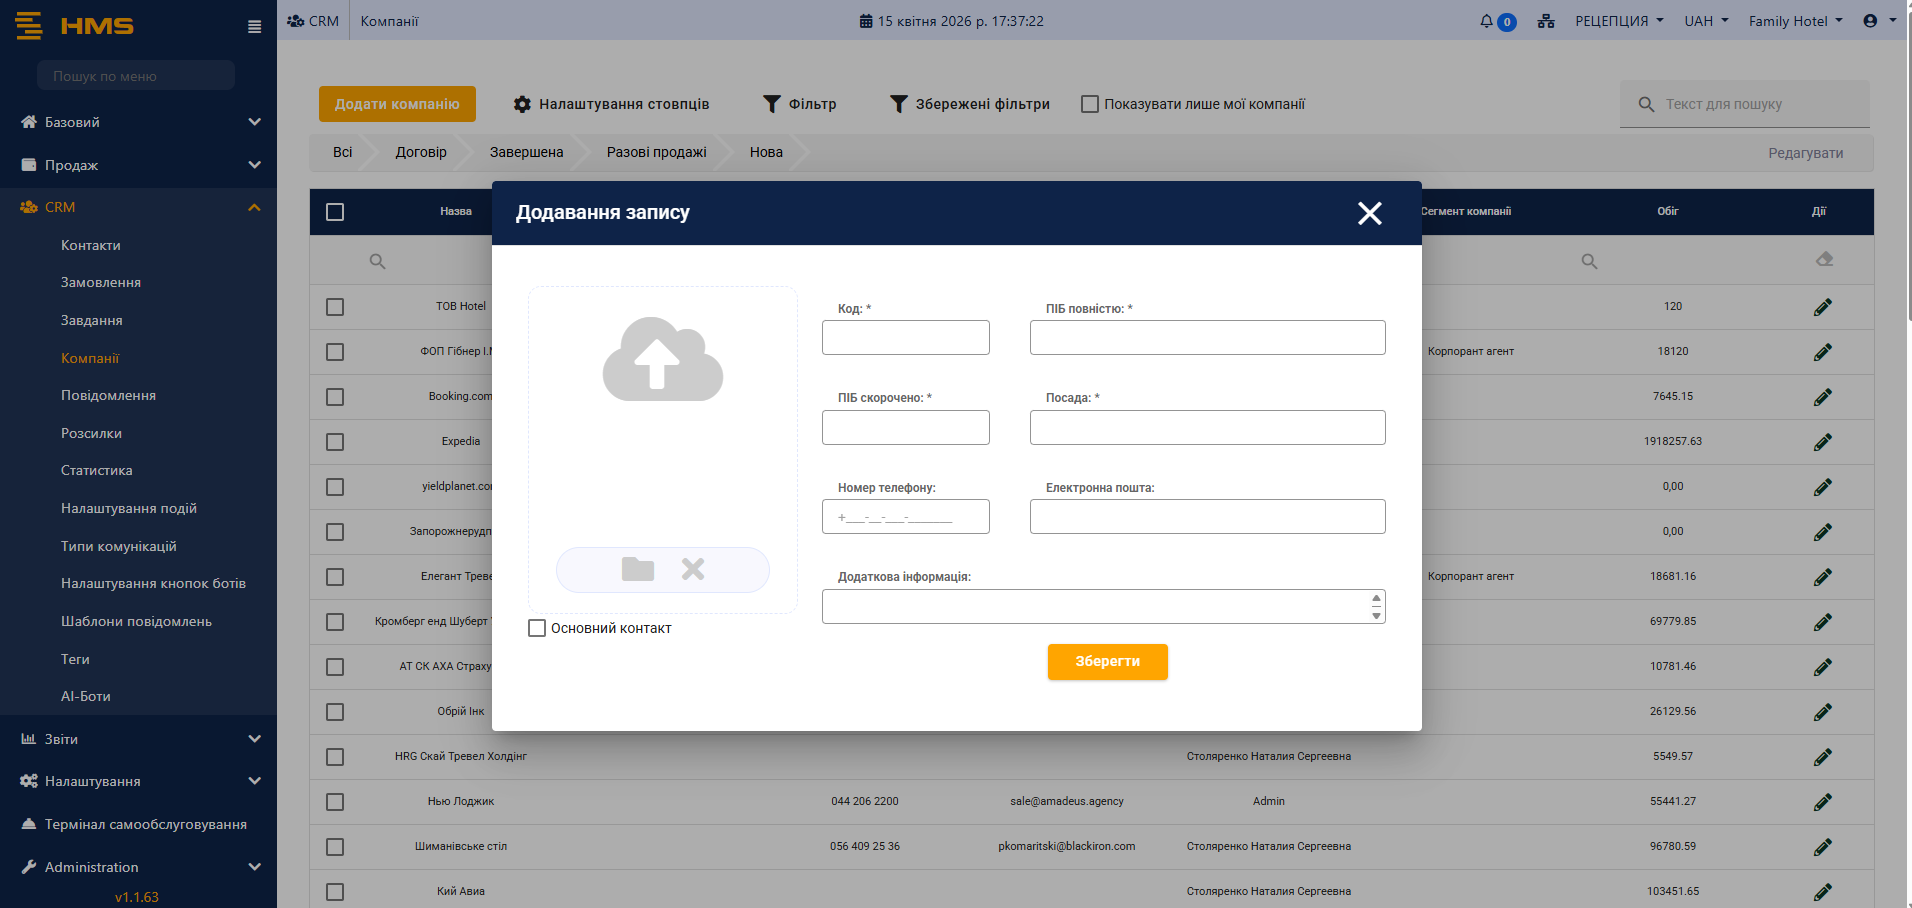Click the eraser clear-filters icon in table
This screenshot has width=1912, height=908.
click(1824, 260)
